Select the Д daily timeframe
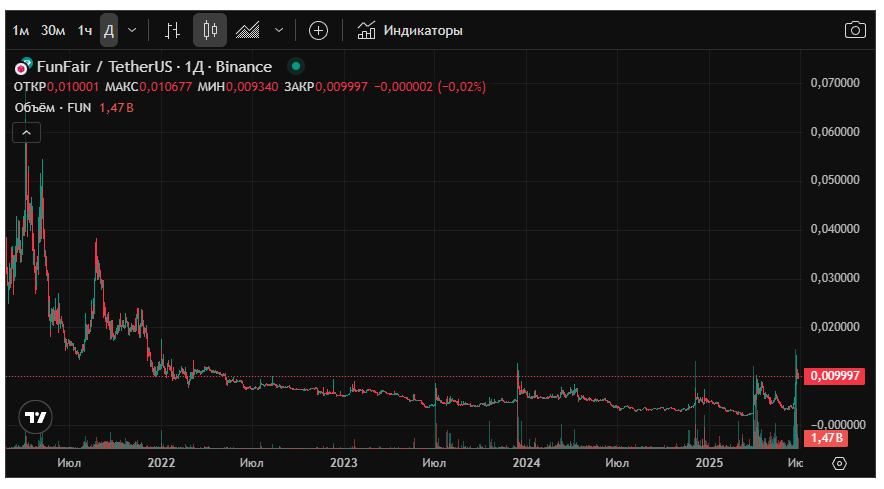This screenshot has width=884, height=489. pyautogui.click(x=109, y=30)
